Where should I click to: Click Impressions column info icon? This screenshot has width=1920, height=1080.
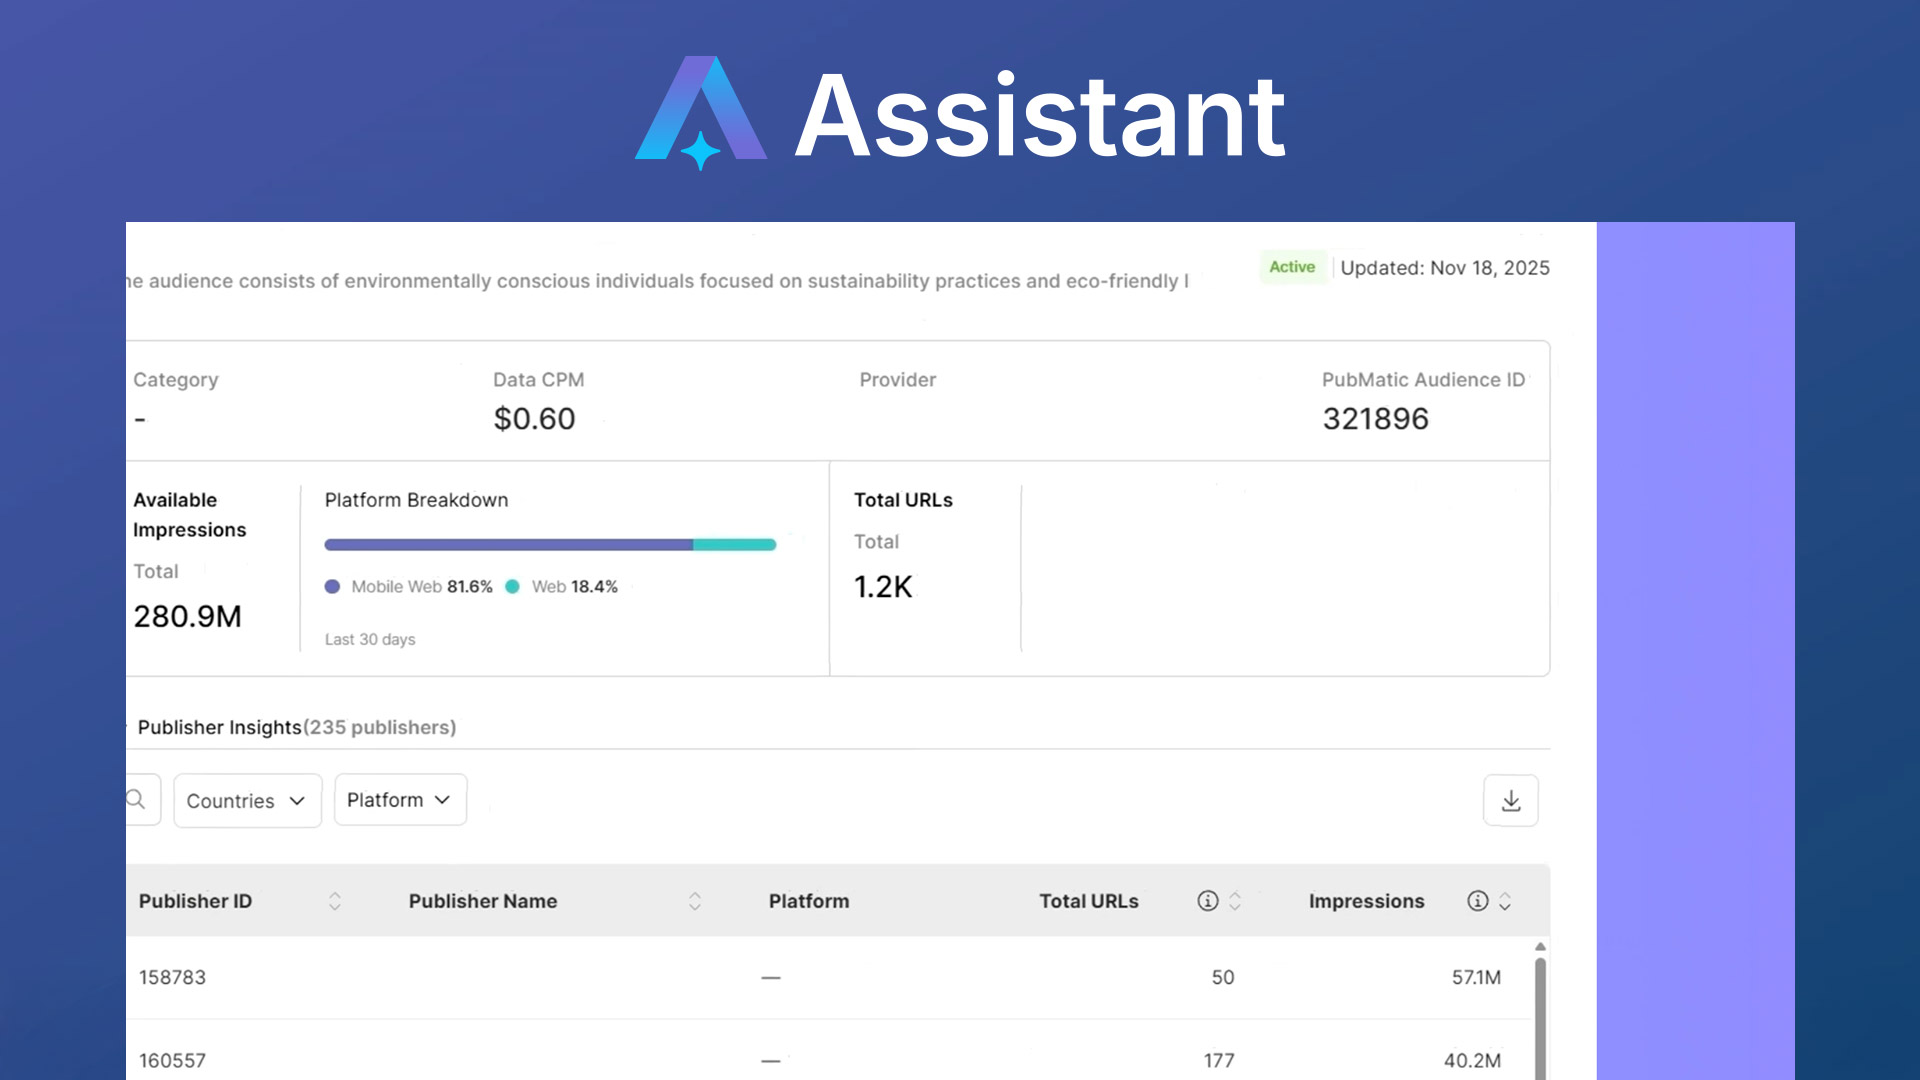[x=1477, y=901]
